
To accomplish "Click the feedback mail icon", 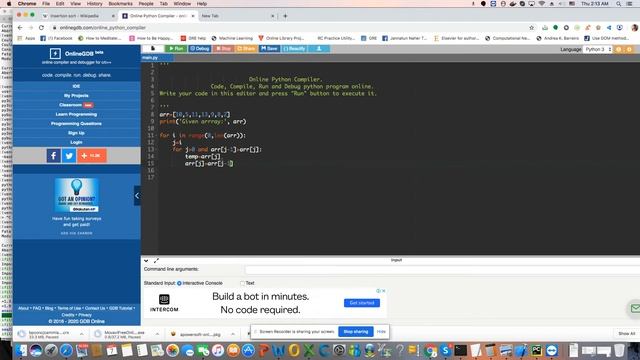I will pyautogui.click(x=634, y=309).
